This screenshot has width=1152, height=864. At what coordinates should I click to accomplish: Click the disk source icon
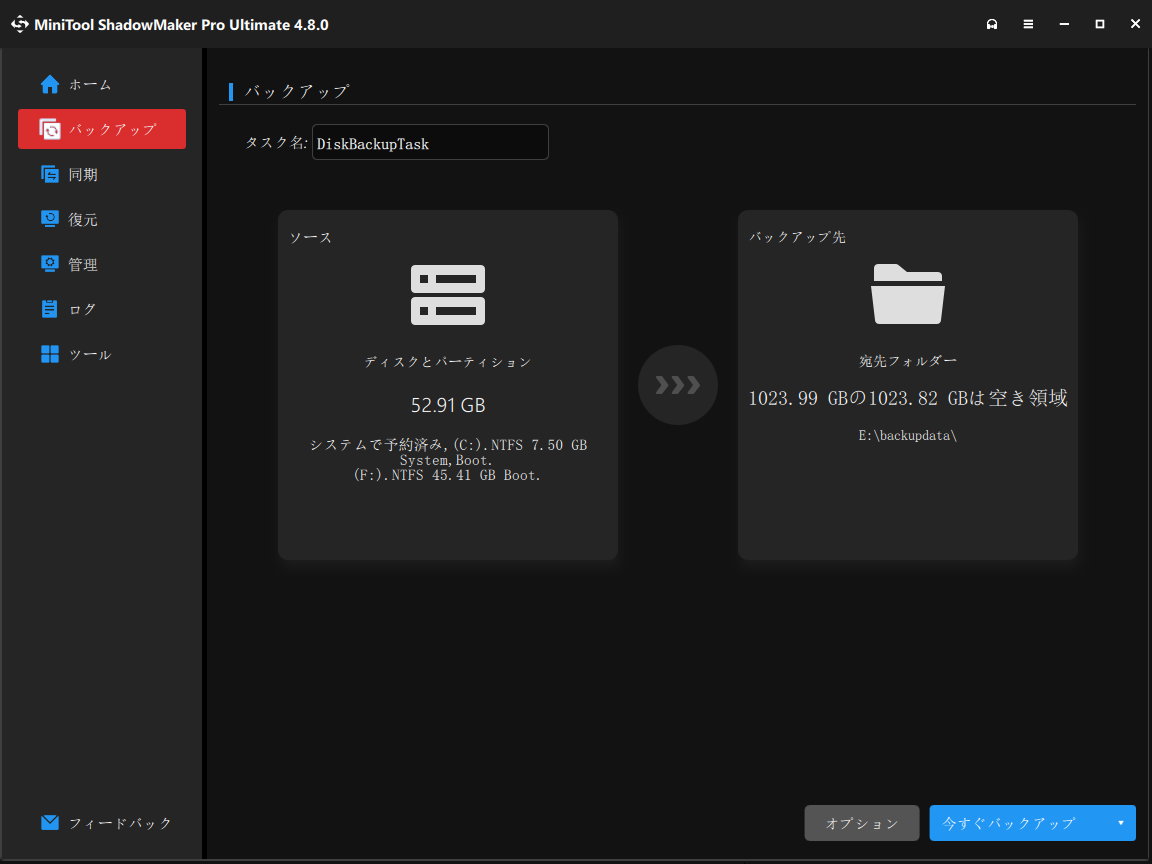click(x=447, y=295)
